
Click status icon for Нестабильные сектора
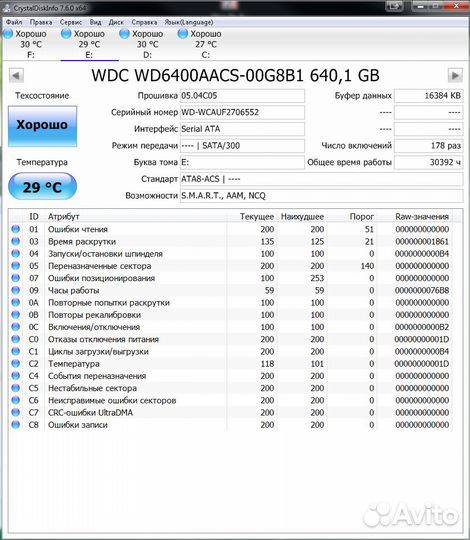(x=15, y=388)
